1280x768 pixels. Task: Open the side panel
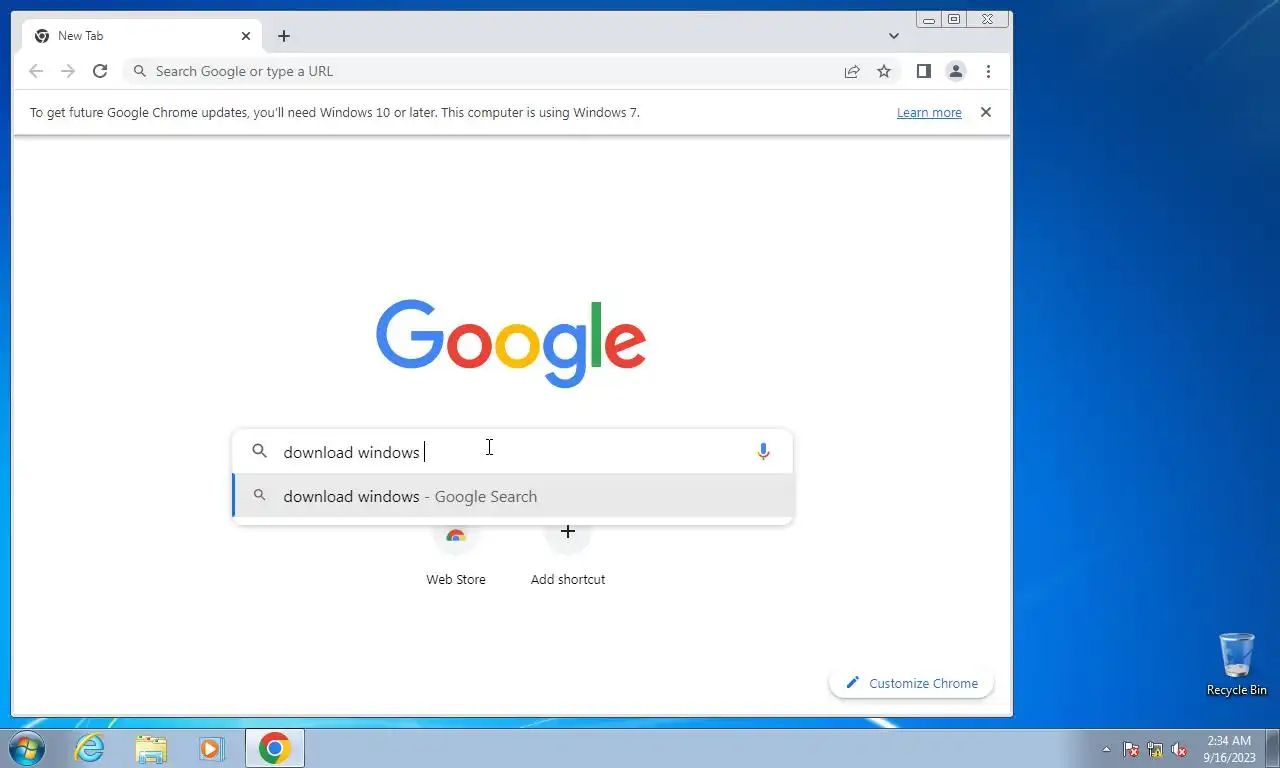click(924, 71)
